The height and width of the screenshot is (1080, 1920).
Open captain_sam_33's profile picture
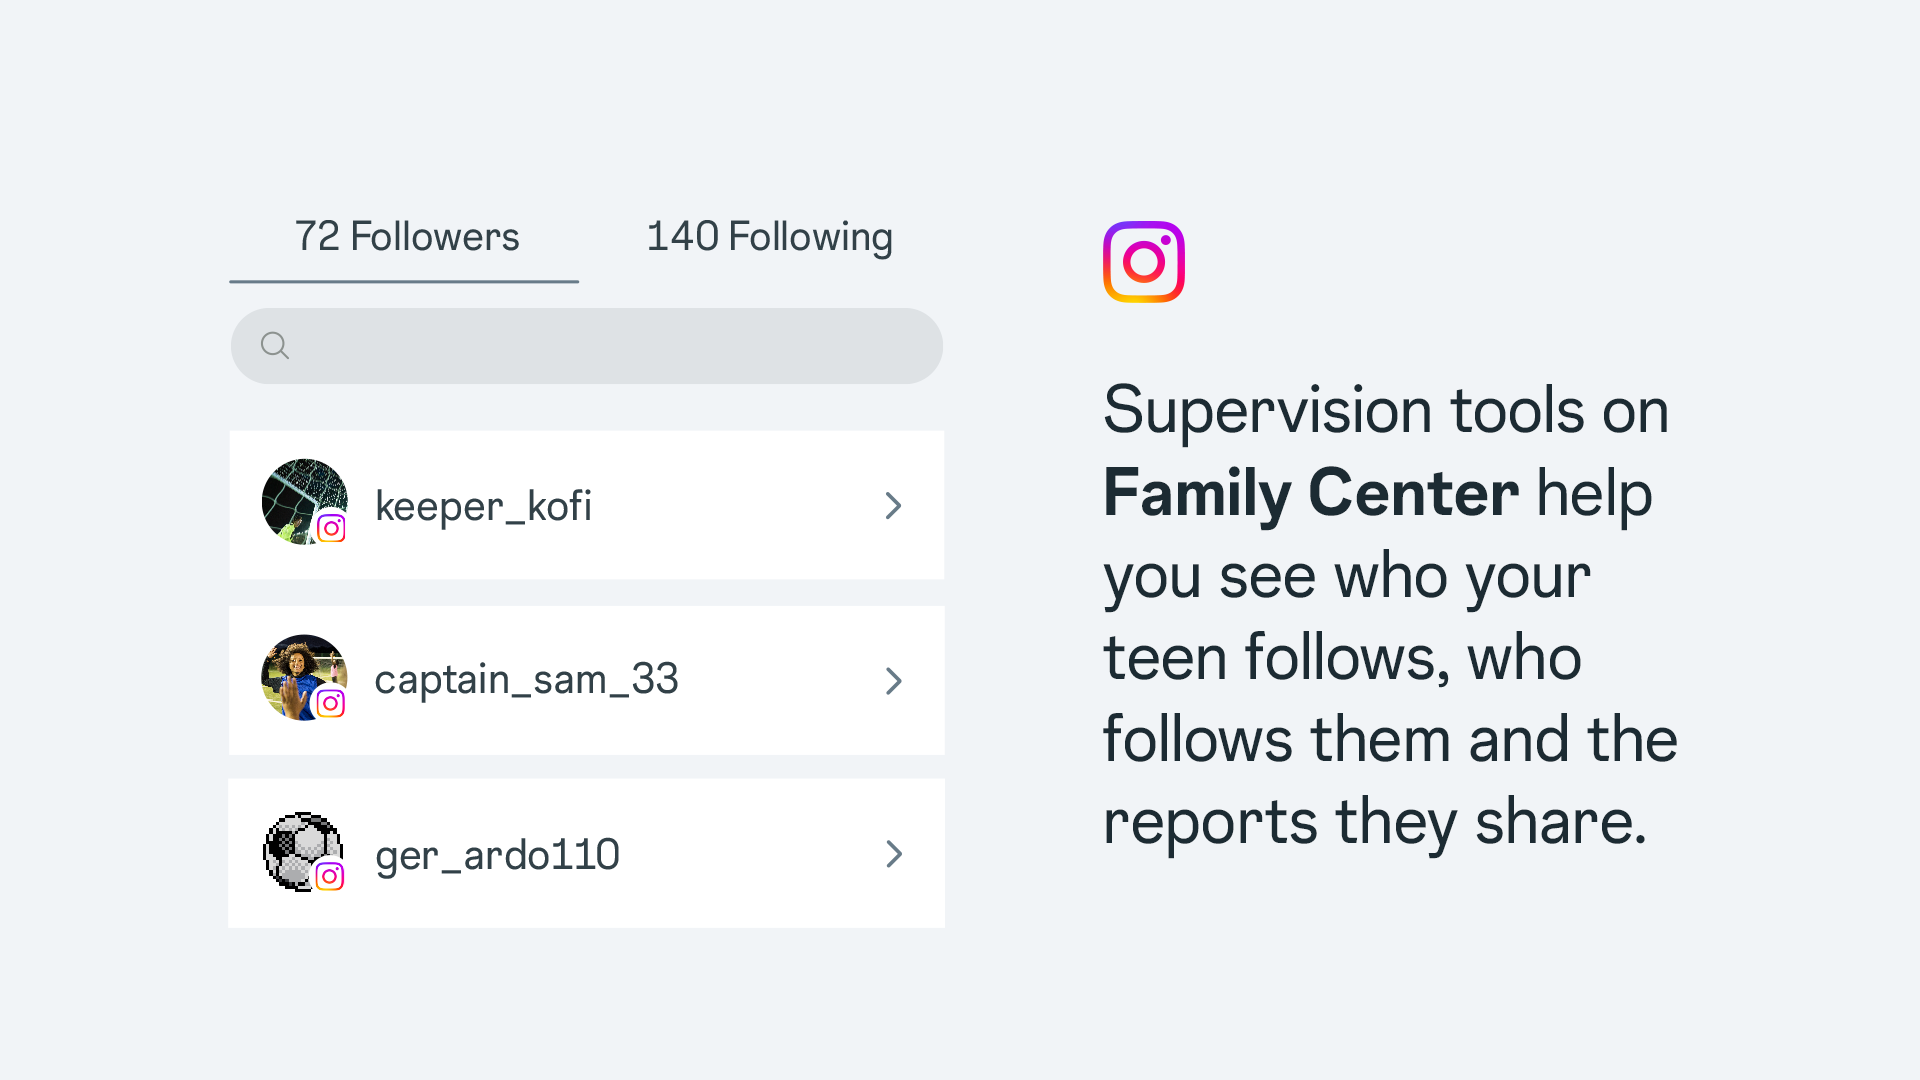[x=295, y=670]
